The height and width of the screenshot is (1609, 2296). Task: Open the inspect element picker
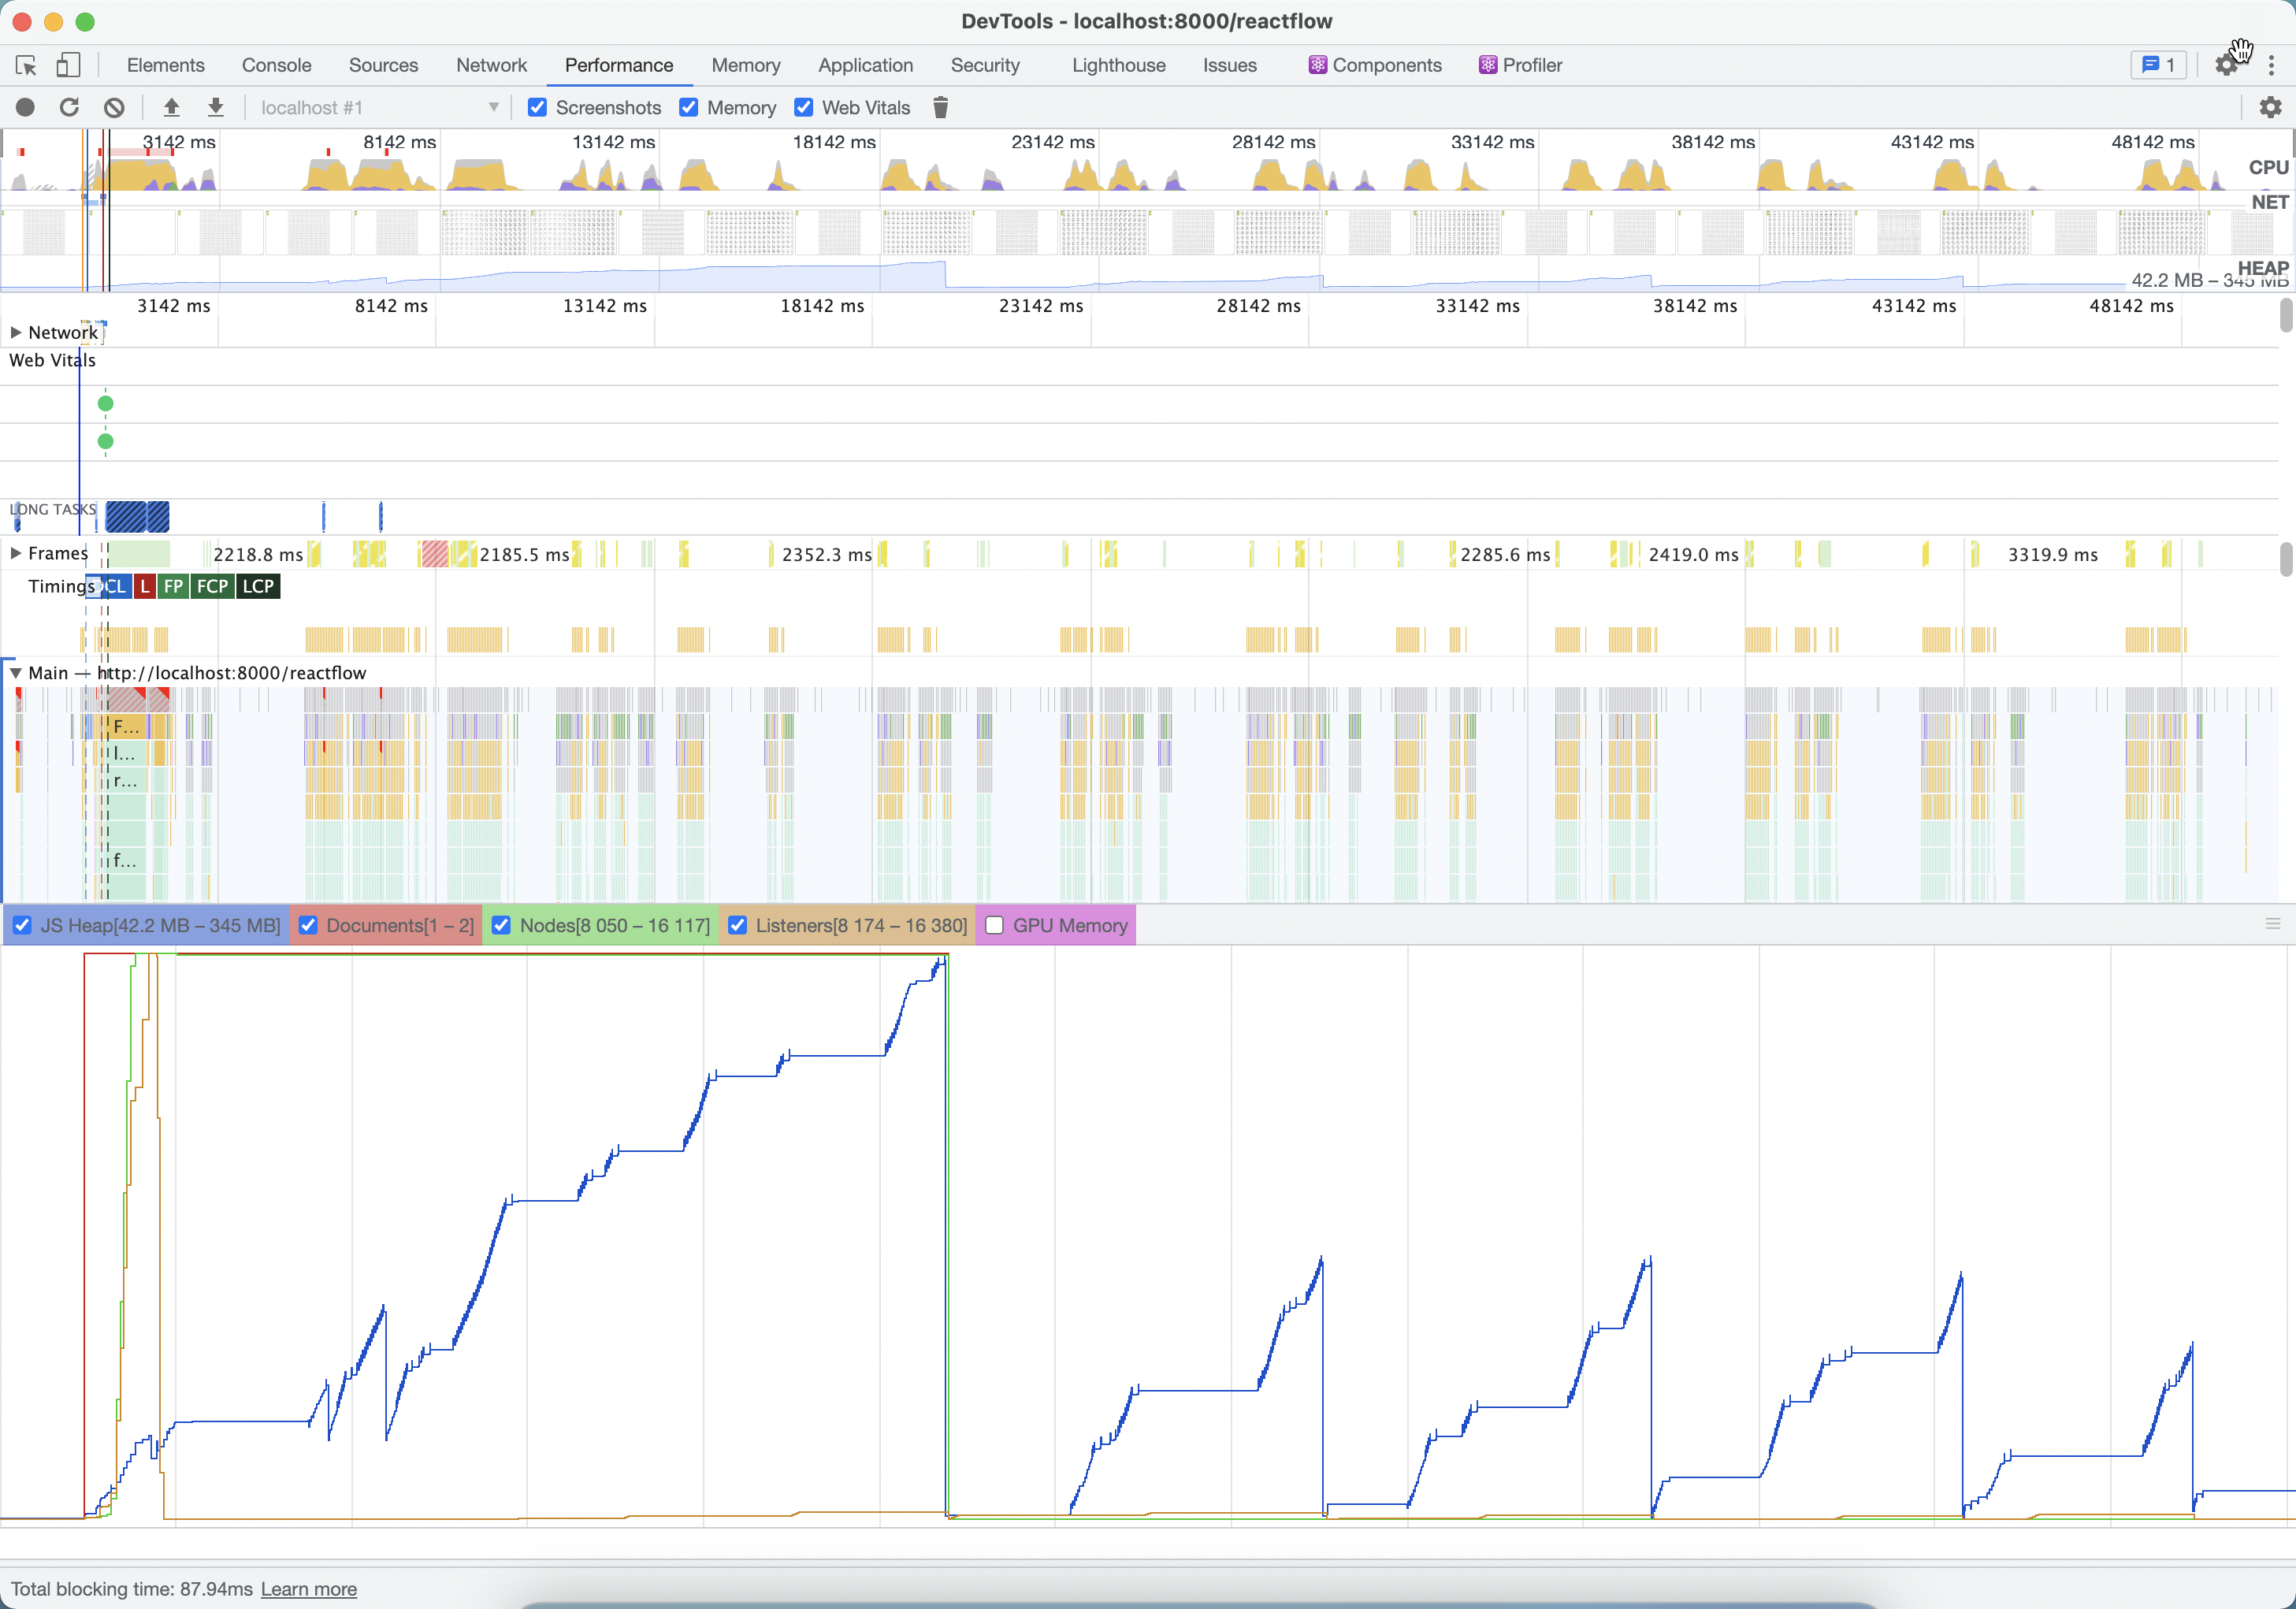pyautogui.click(x=25, y=65)
